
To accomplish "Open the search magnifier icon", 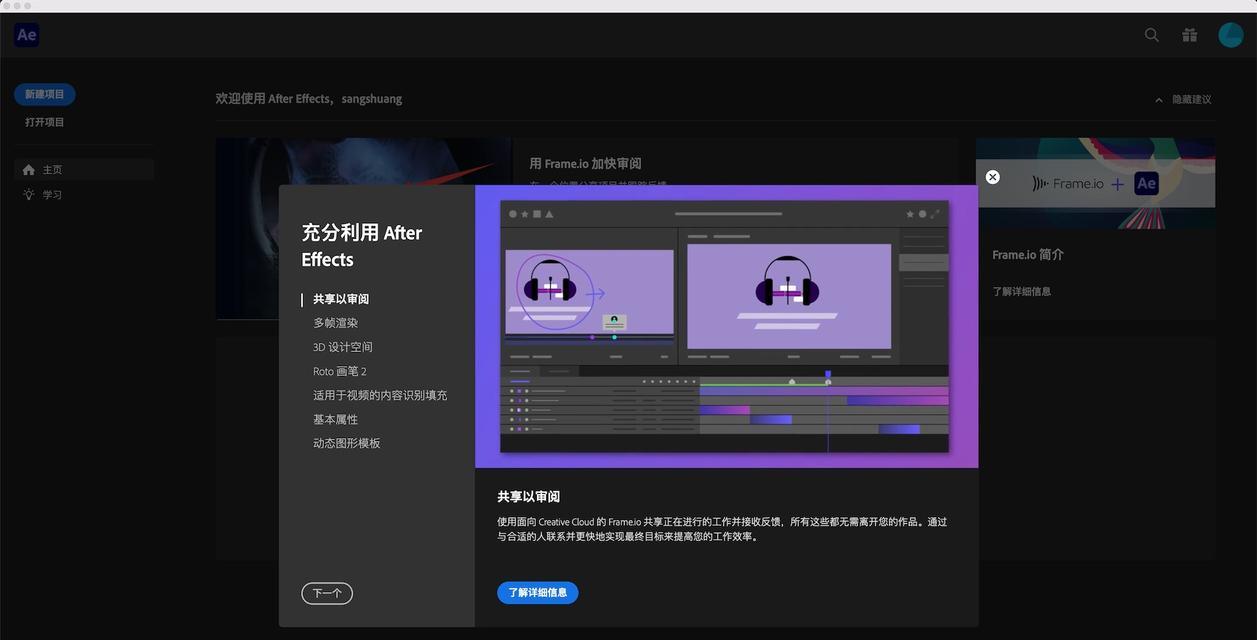I will [x=1152, y=35].
